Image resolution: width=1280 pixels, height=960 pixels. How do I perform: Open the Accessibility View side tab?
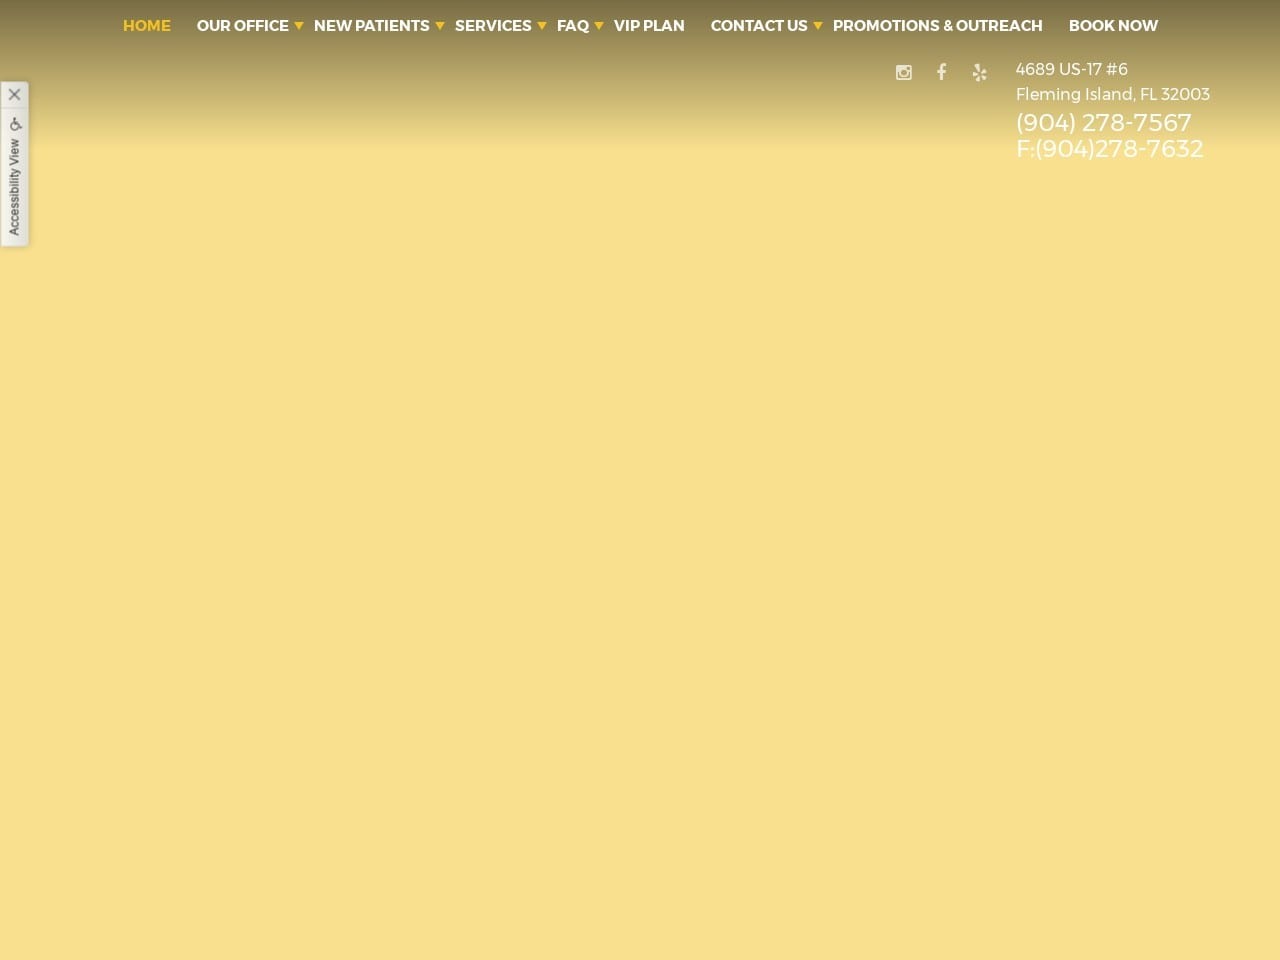point(14,187)
